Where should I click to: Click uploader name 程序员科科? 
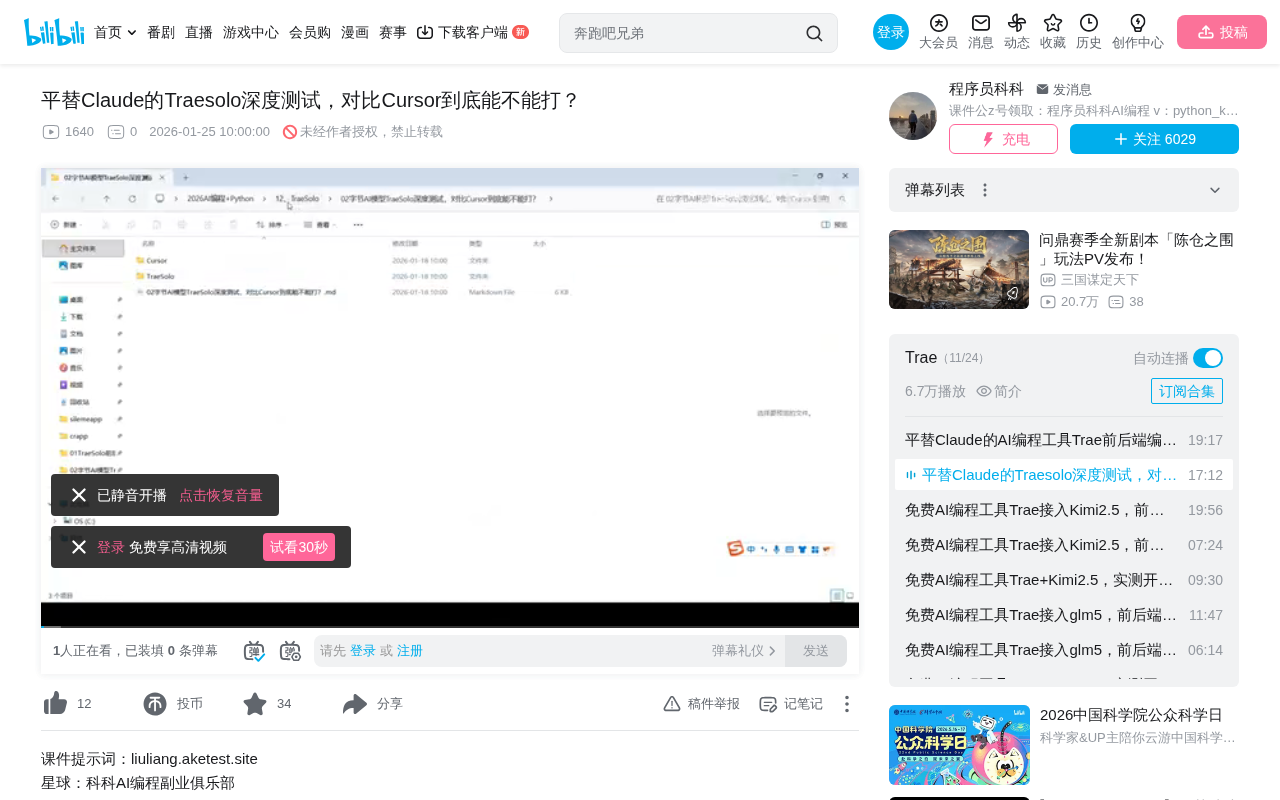(x=986, y=89)
